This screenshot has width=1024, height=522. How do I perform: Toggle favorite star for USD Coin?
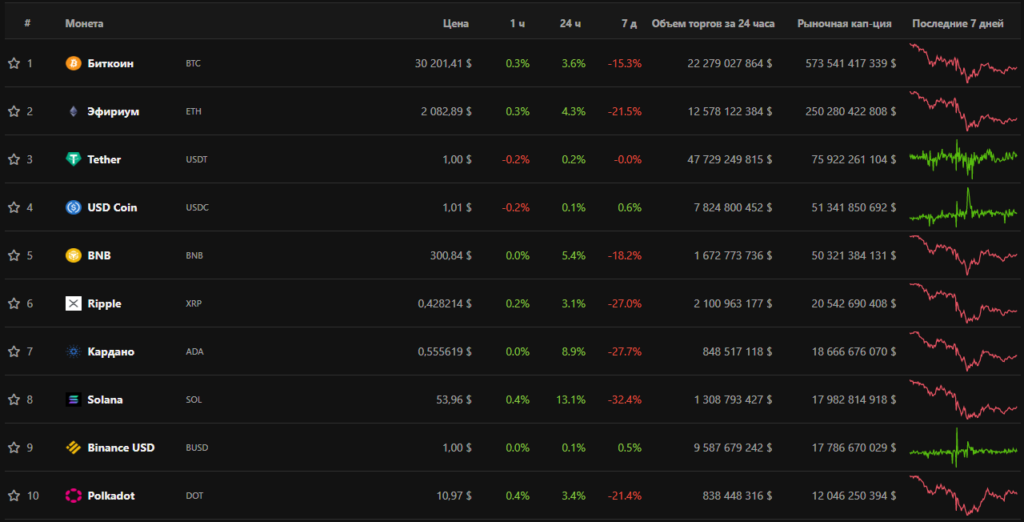14,208
